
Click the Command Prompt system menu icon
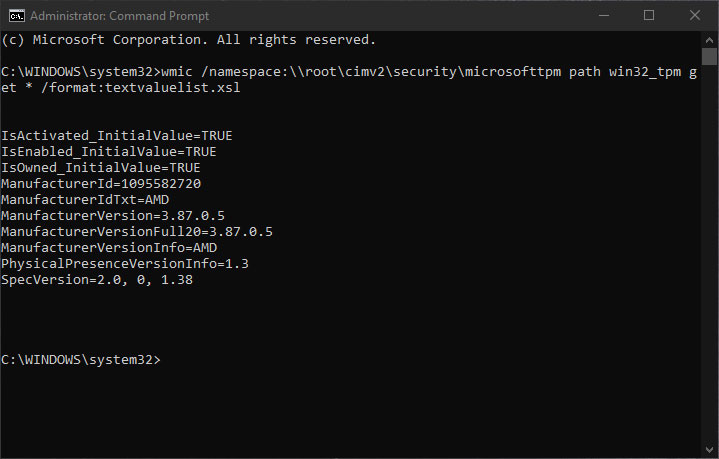tap(17, 16)
